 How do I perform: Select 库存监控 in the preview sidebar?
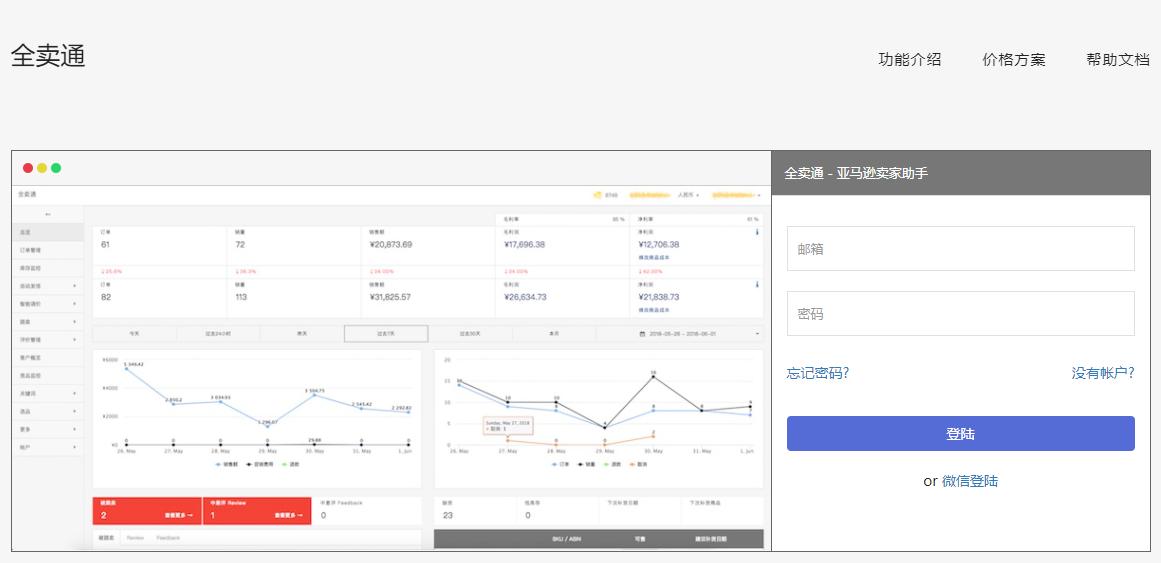48,267
